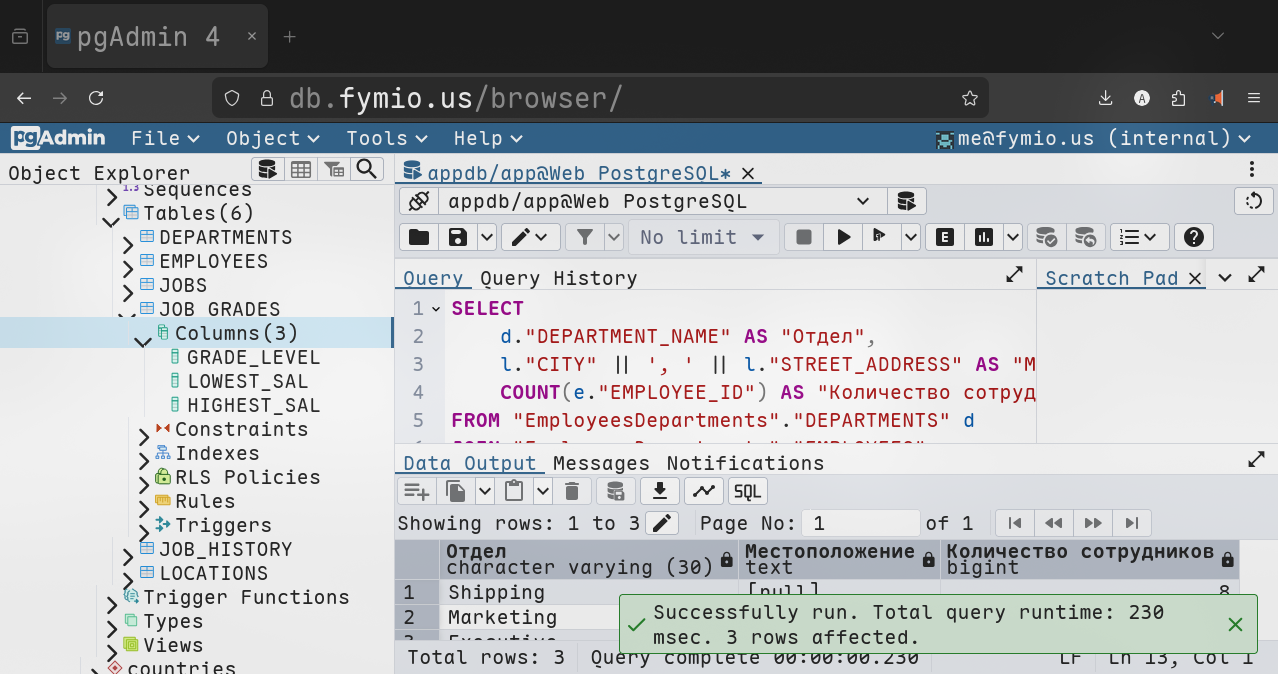
Task: Save the query with the floppy disk icon
Action: [x=458, y=237]
